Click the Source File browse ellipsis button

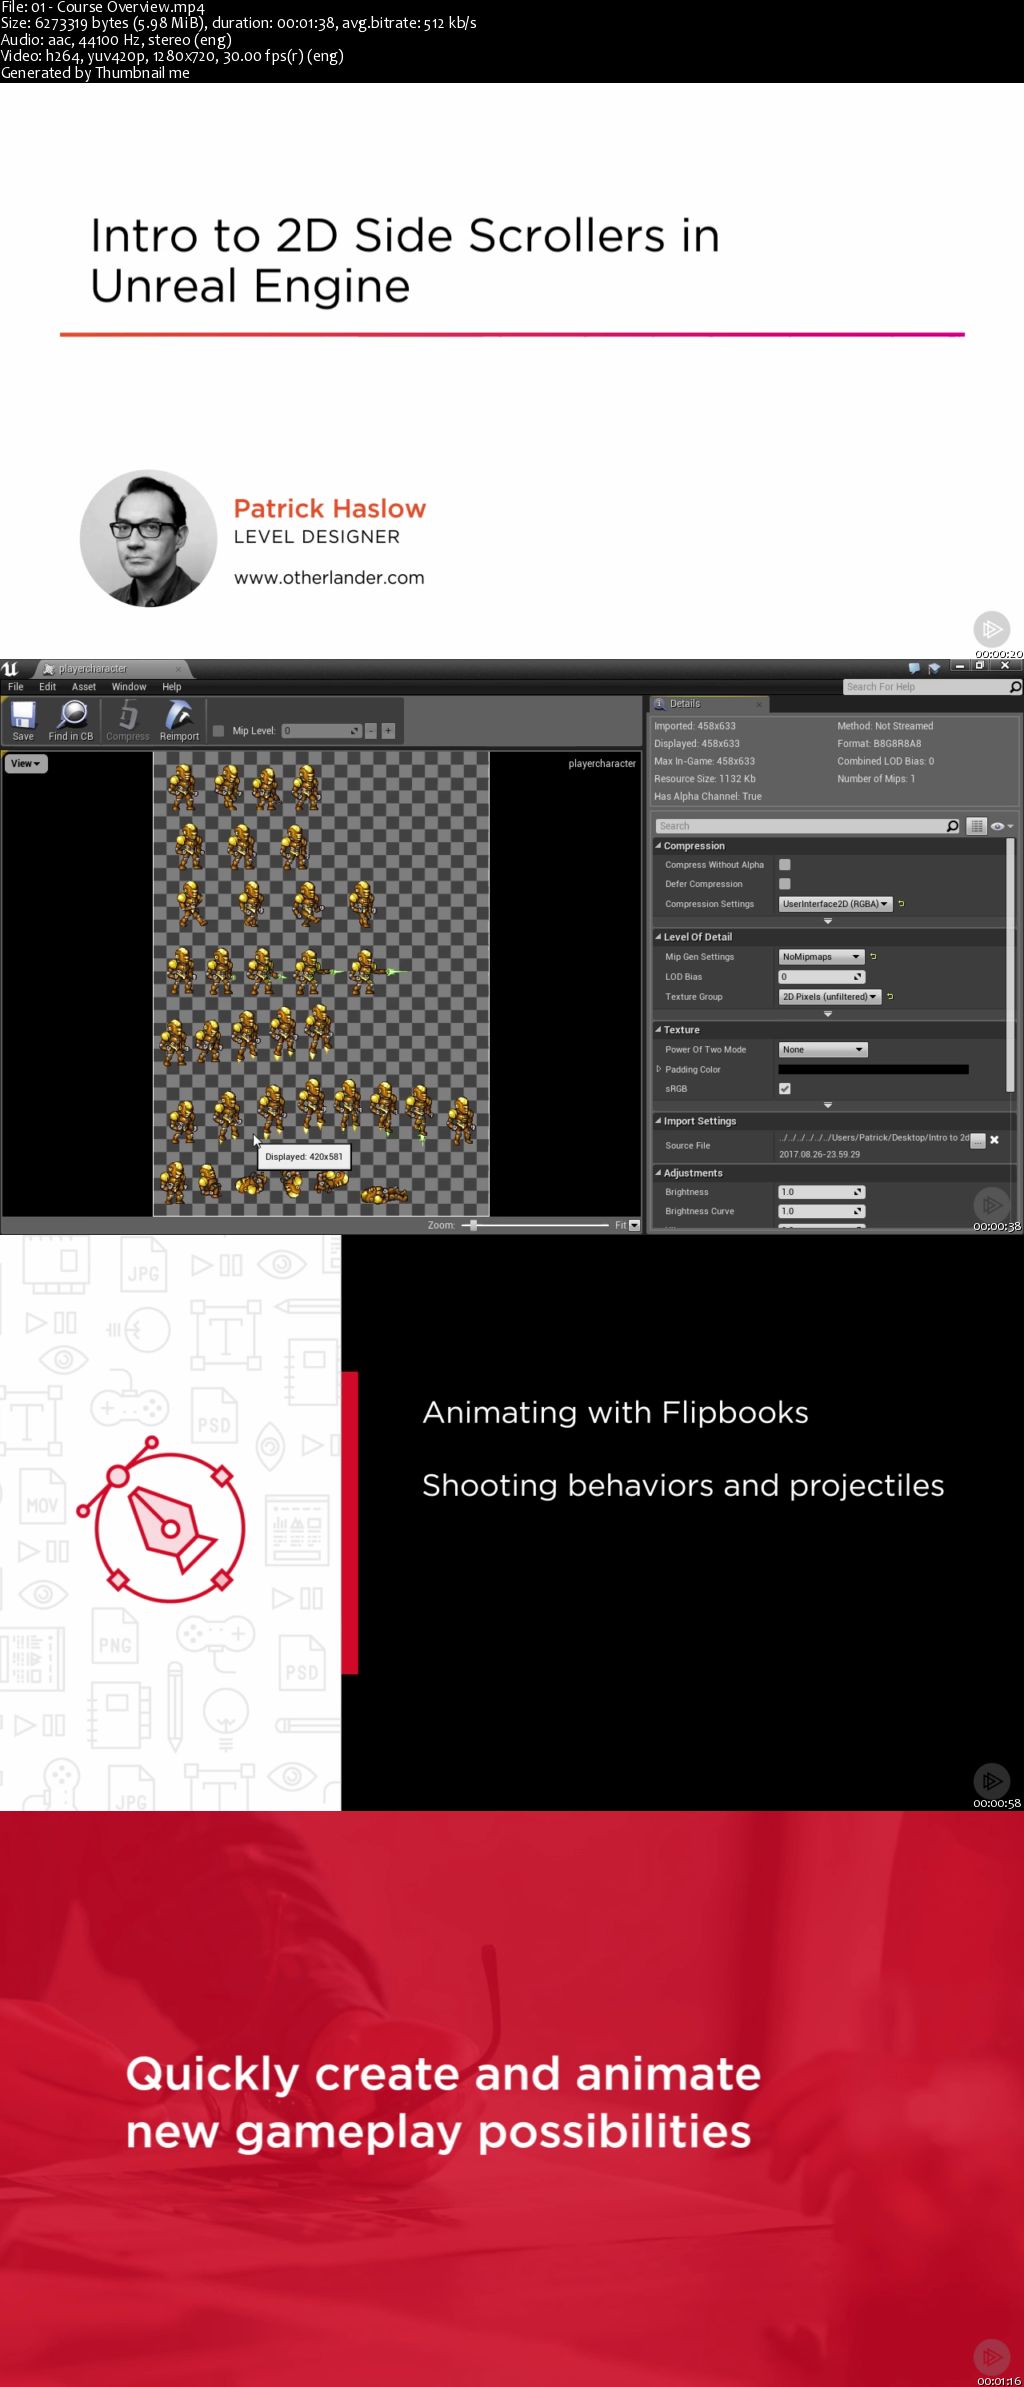coord(978,1141)
